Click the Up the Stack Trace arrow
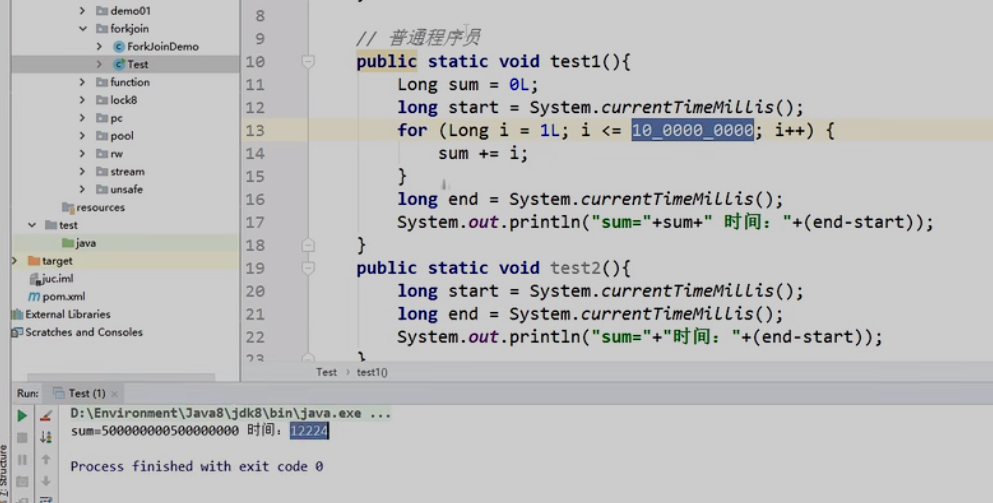This screenshot has height=503, width=993. coord(46,459)
